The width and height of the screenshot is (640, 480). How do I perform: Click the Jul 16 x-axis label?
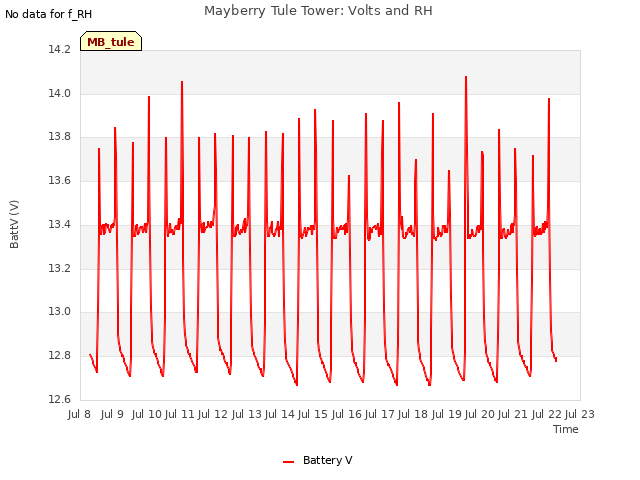pos(347,414)
